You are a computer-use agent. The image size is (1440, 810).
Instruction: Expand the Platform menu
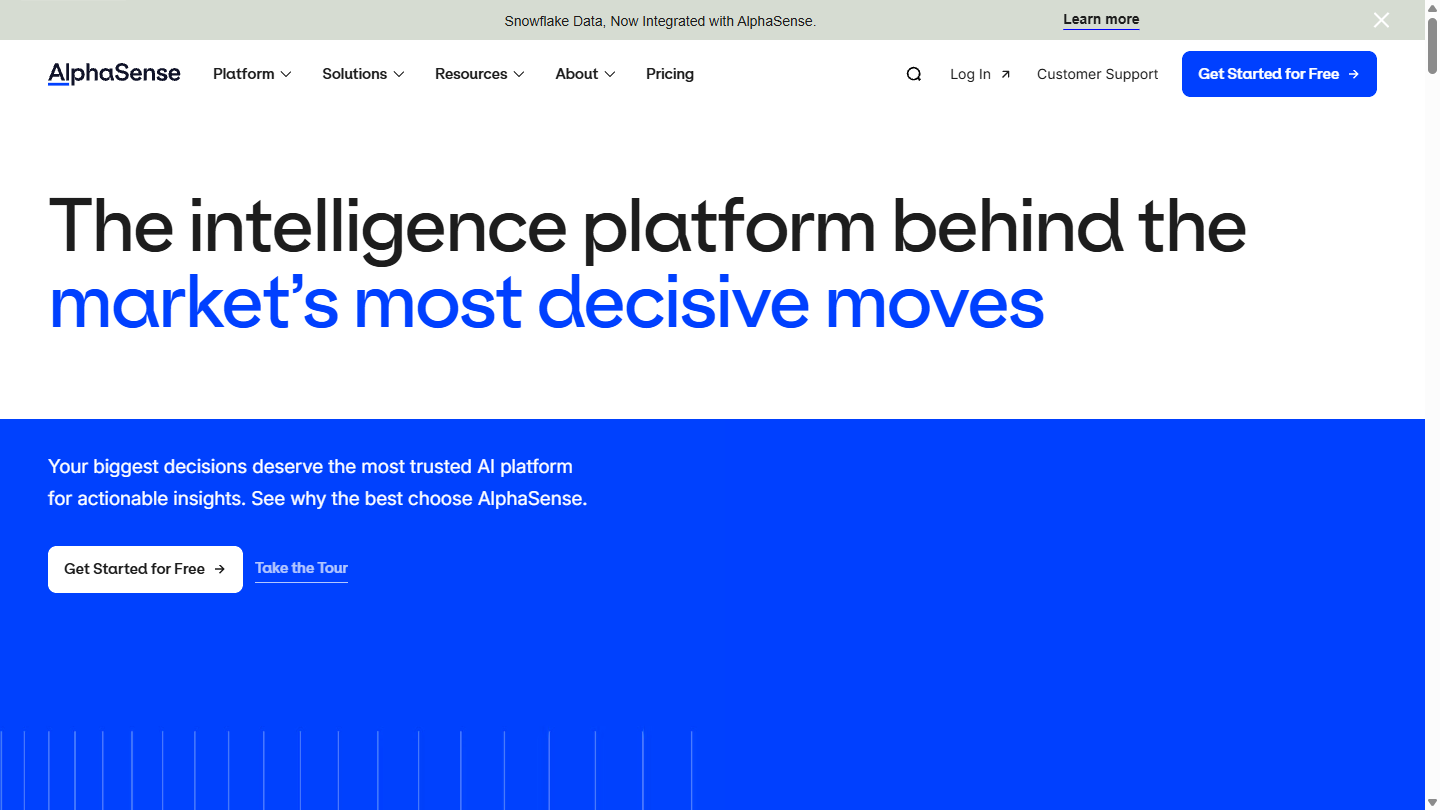pos(252,74)
